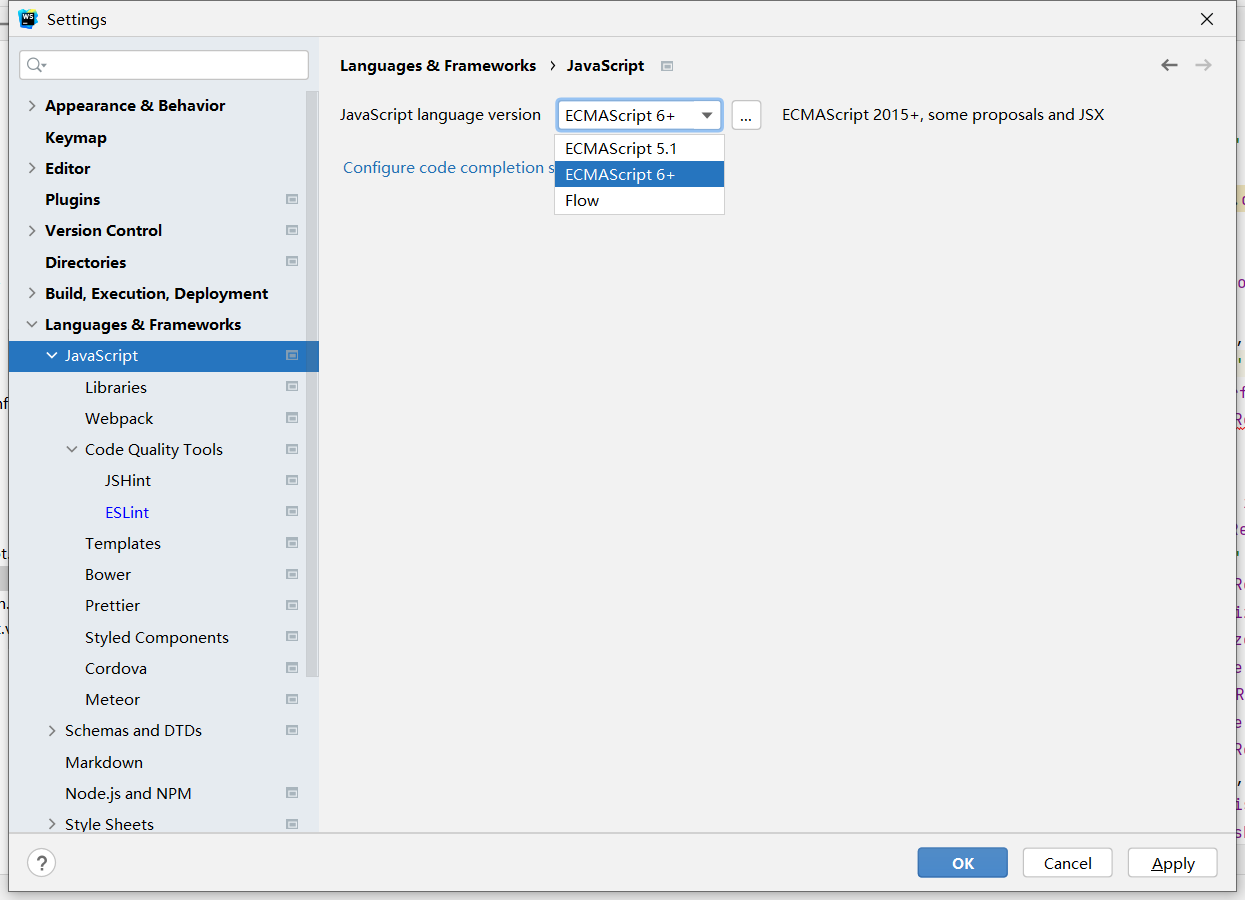The height and width of the screenshot is (900, 1245).
Task: Click project icon on Version Control row
Action: [292, 230]
